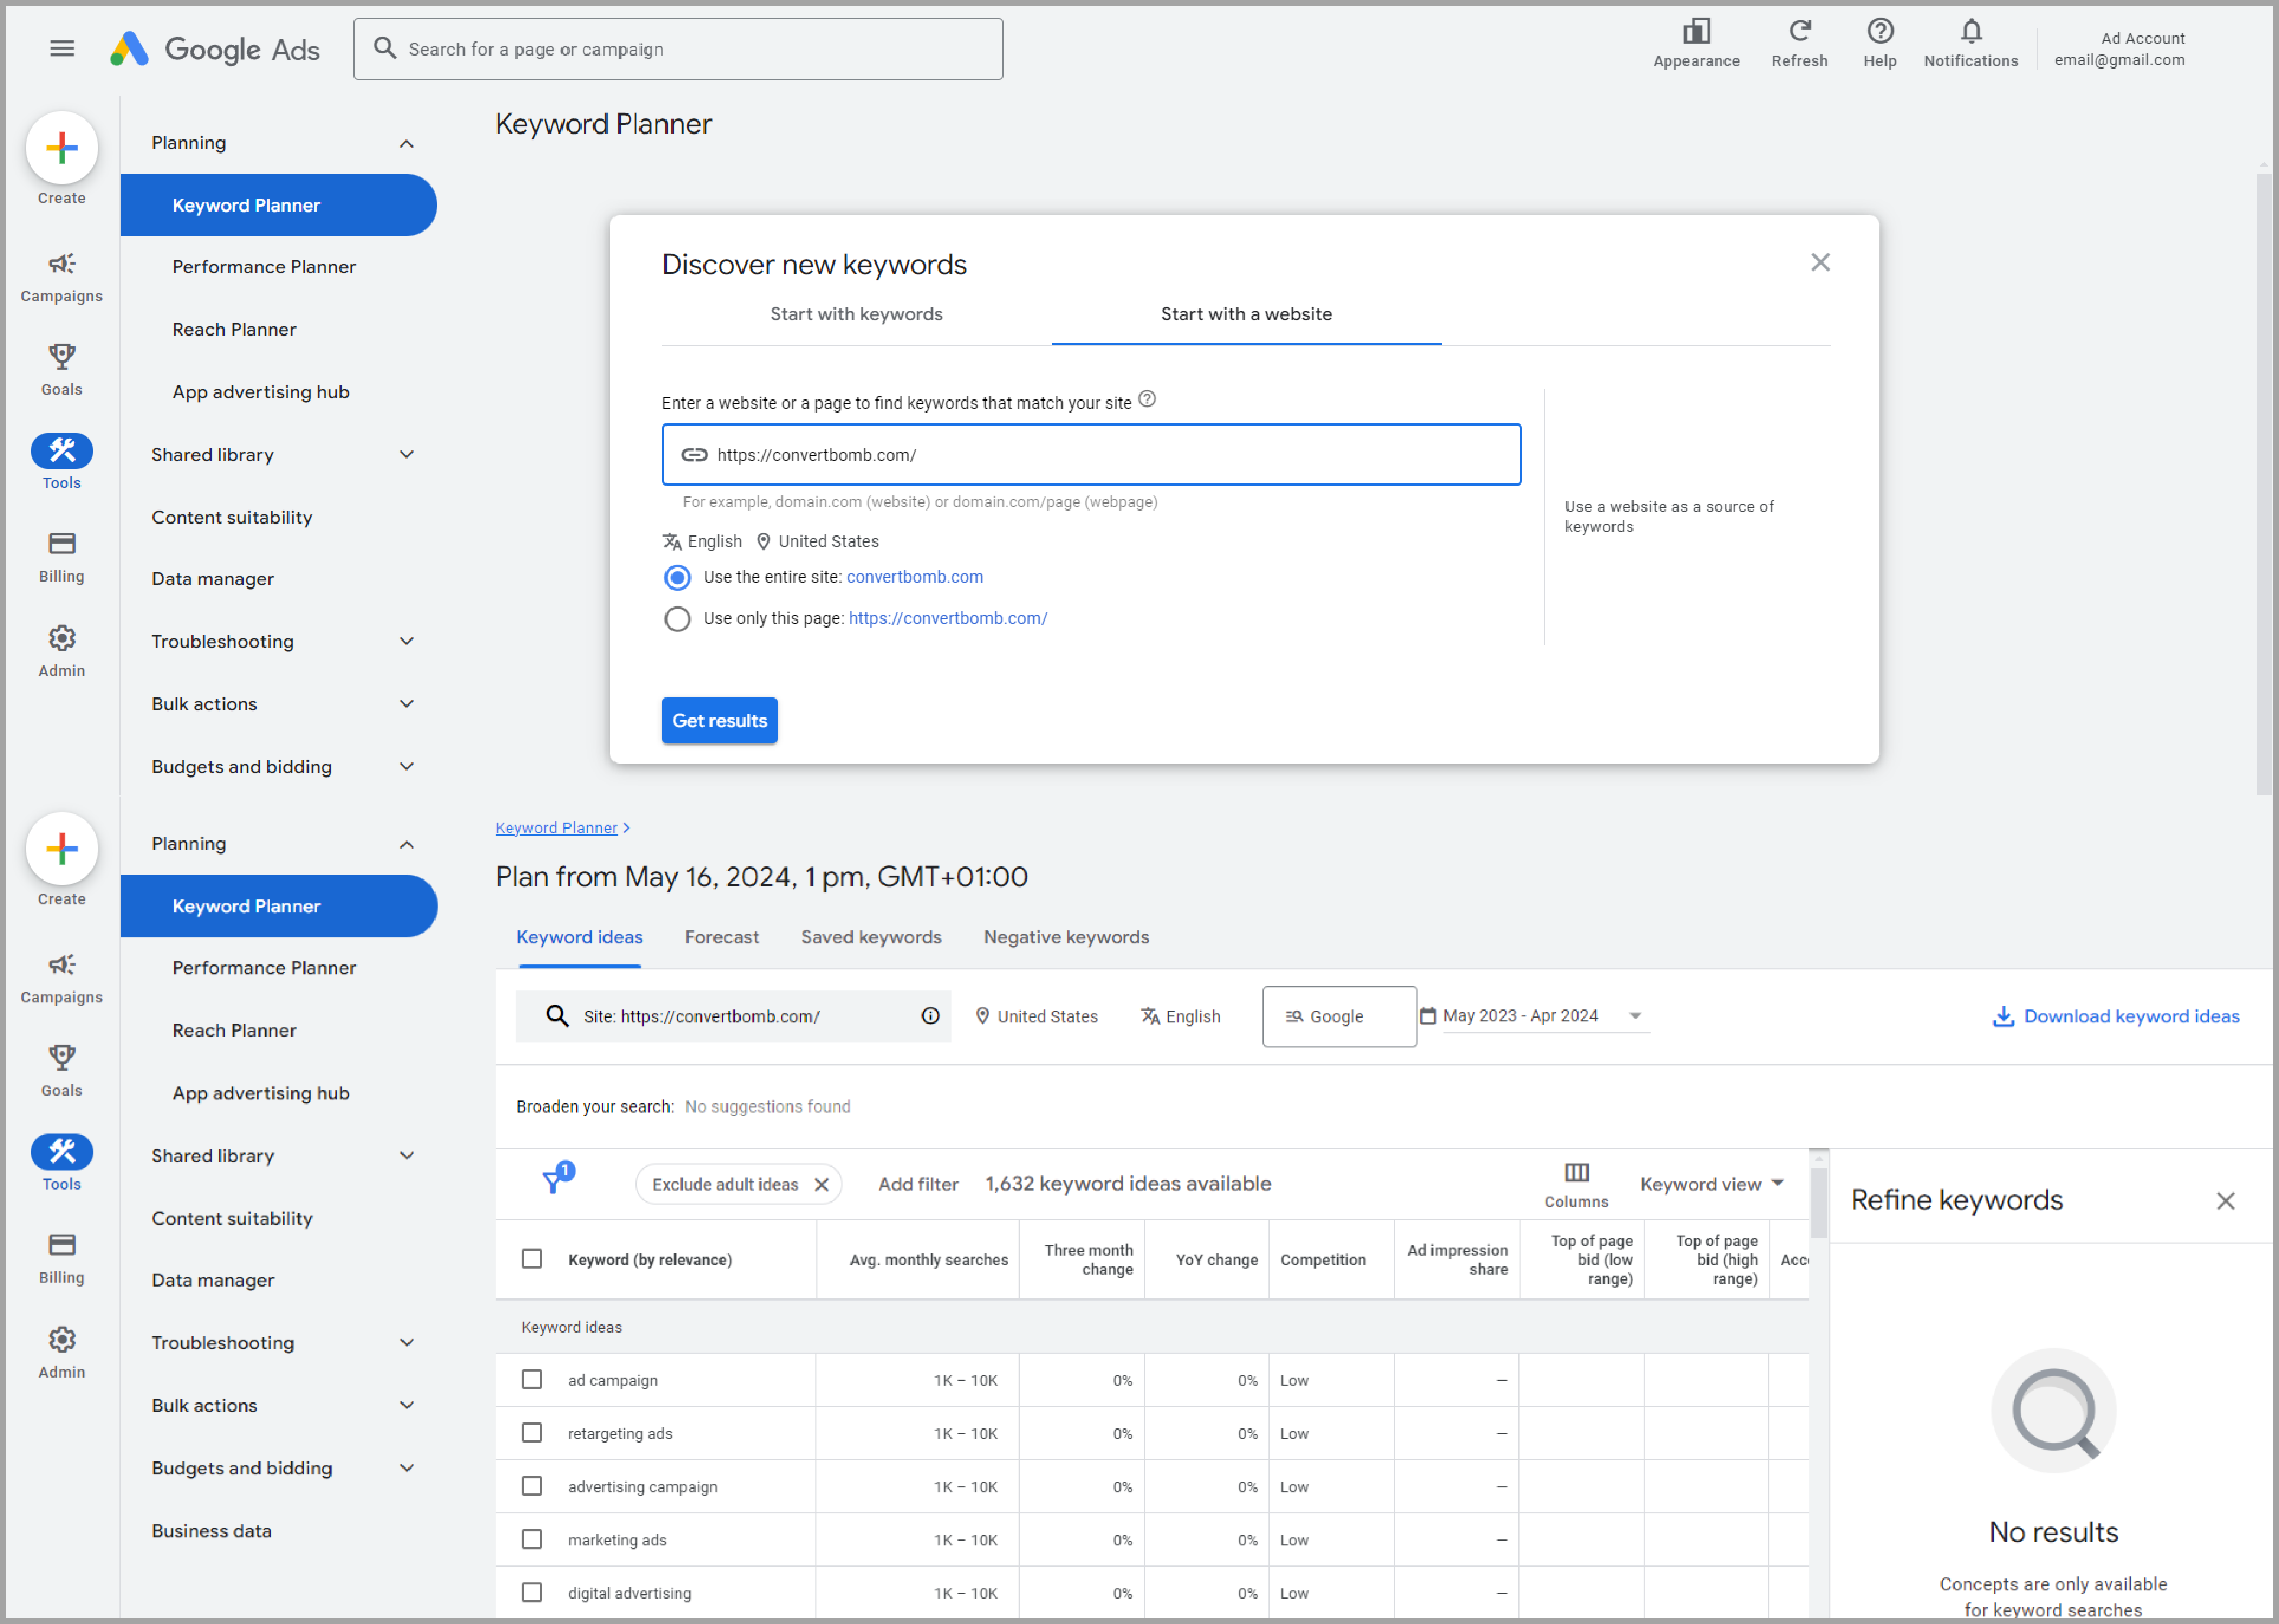Click Create plus button beside the Discover dialog

click(x=62, y=148)
